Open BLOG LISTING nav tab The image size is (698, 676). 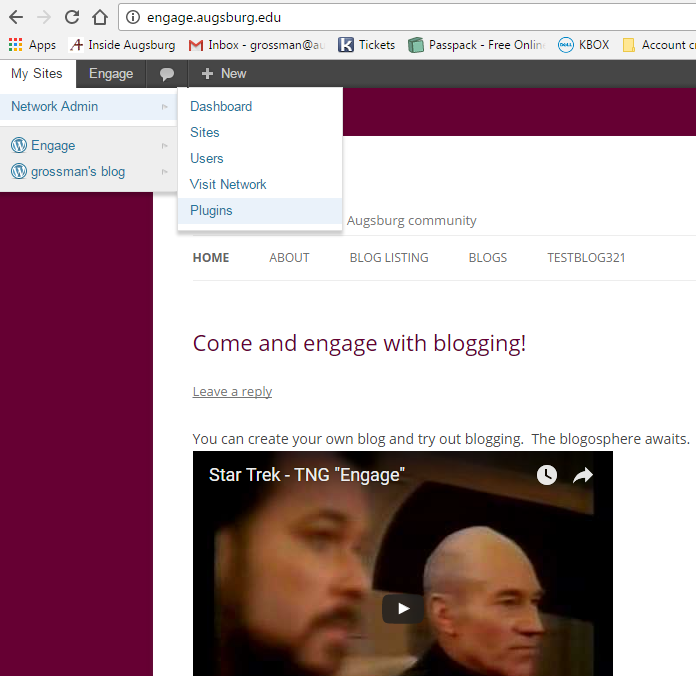389,258
